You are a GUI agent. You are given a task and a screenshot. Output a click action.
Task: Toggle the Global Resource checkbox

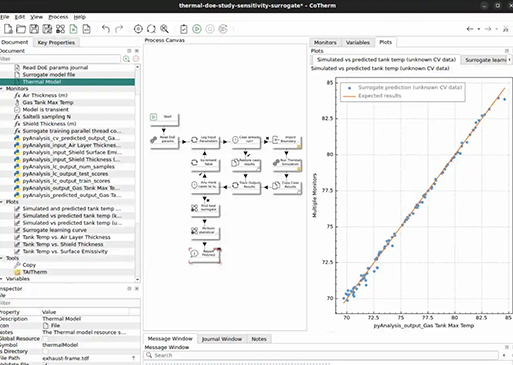45,339
